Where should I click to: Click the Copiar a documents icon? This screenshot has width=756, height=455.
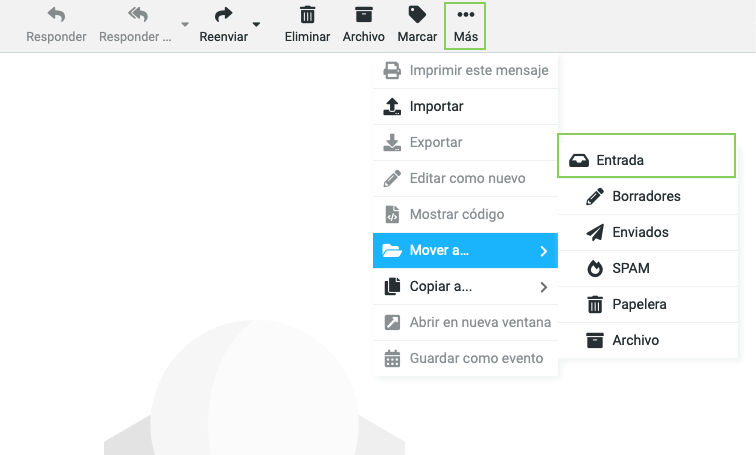(392, 286)
